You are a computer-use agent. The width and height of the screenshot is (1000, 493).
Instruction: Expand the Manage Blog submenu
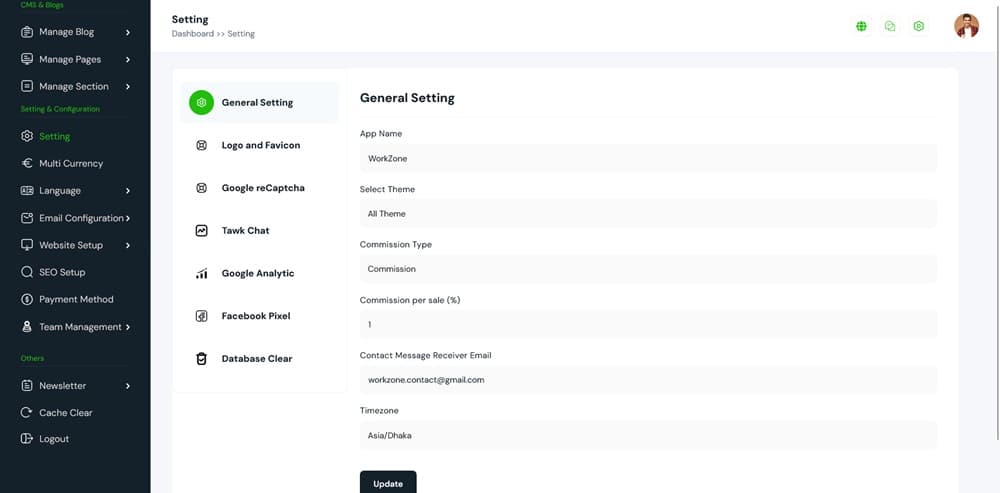(x=128, y=32)
